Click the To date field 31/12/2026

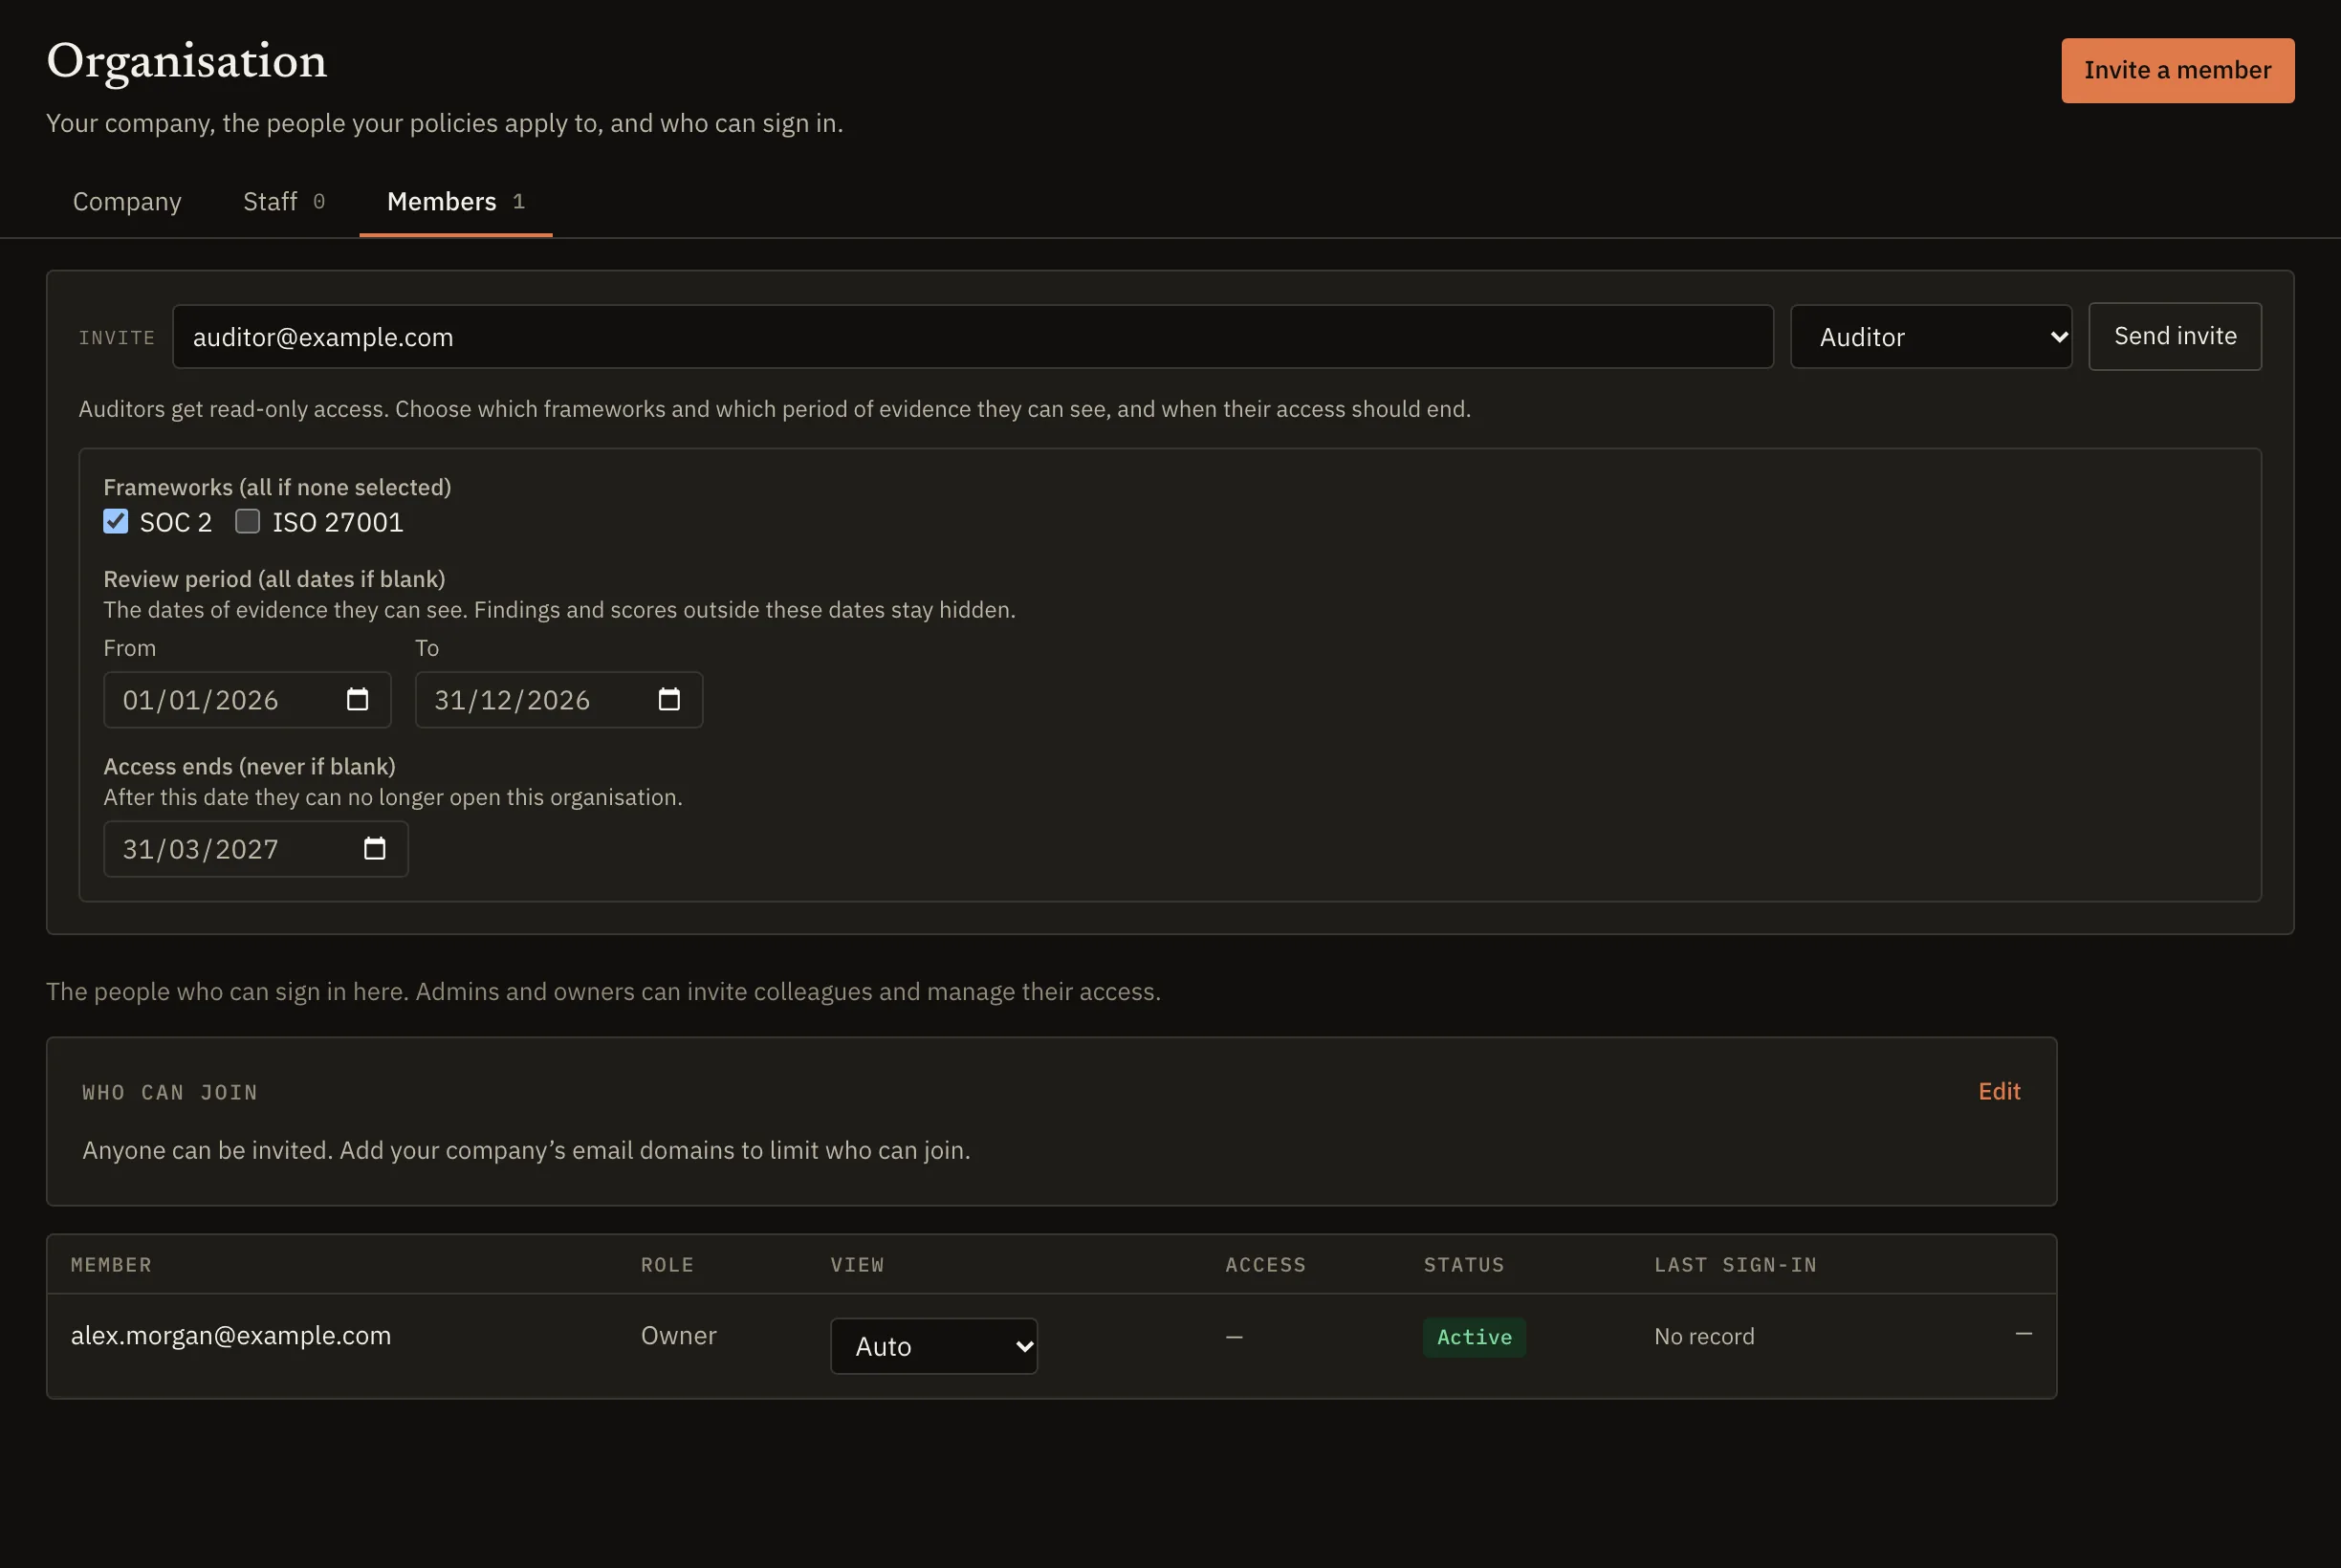click(559, 700)
